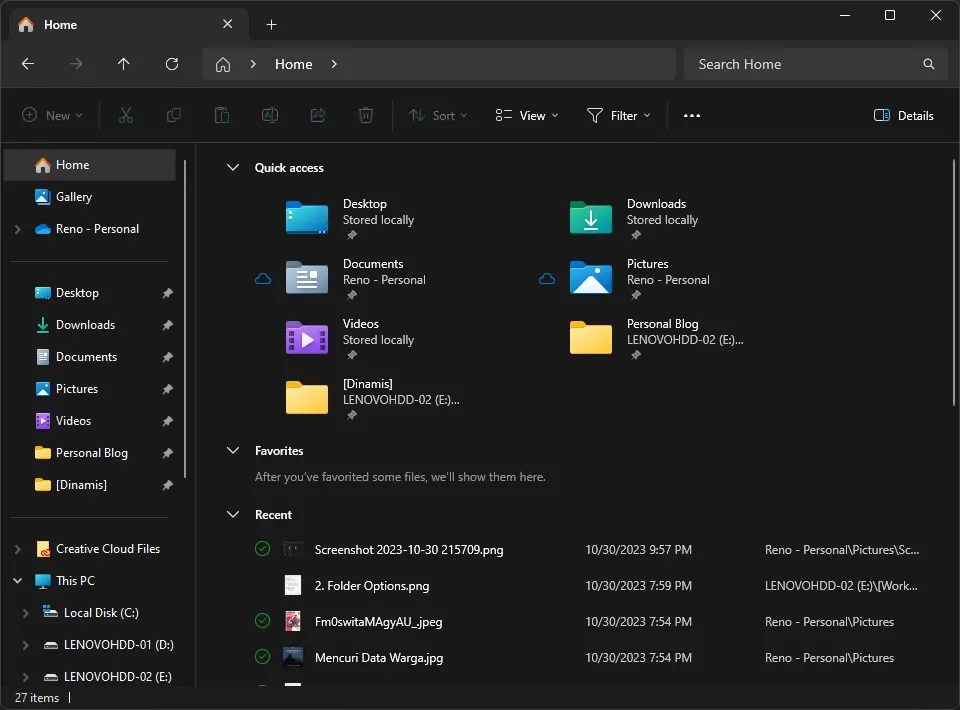
Task: Click the green sync checkmark on Mencuri Data Warga.jpg
Action: coord(262,657)
